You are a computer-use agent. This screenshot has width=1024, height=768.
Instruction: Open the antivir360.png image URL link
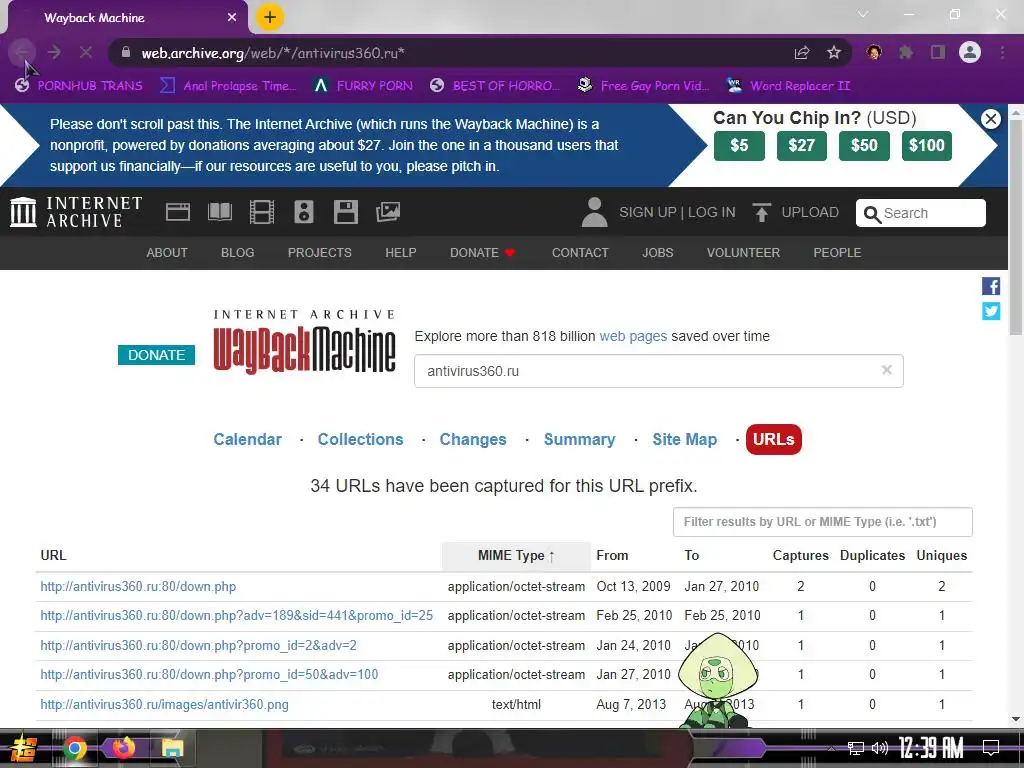pos(164,705)
